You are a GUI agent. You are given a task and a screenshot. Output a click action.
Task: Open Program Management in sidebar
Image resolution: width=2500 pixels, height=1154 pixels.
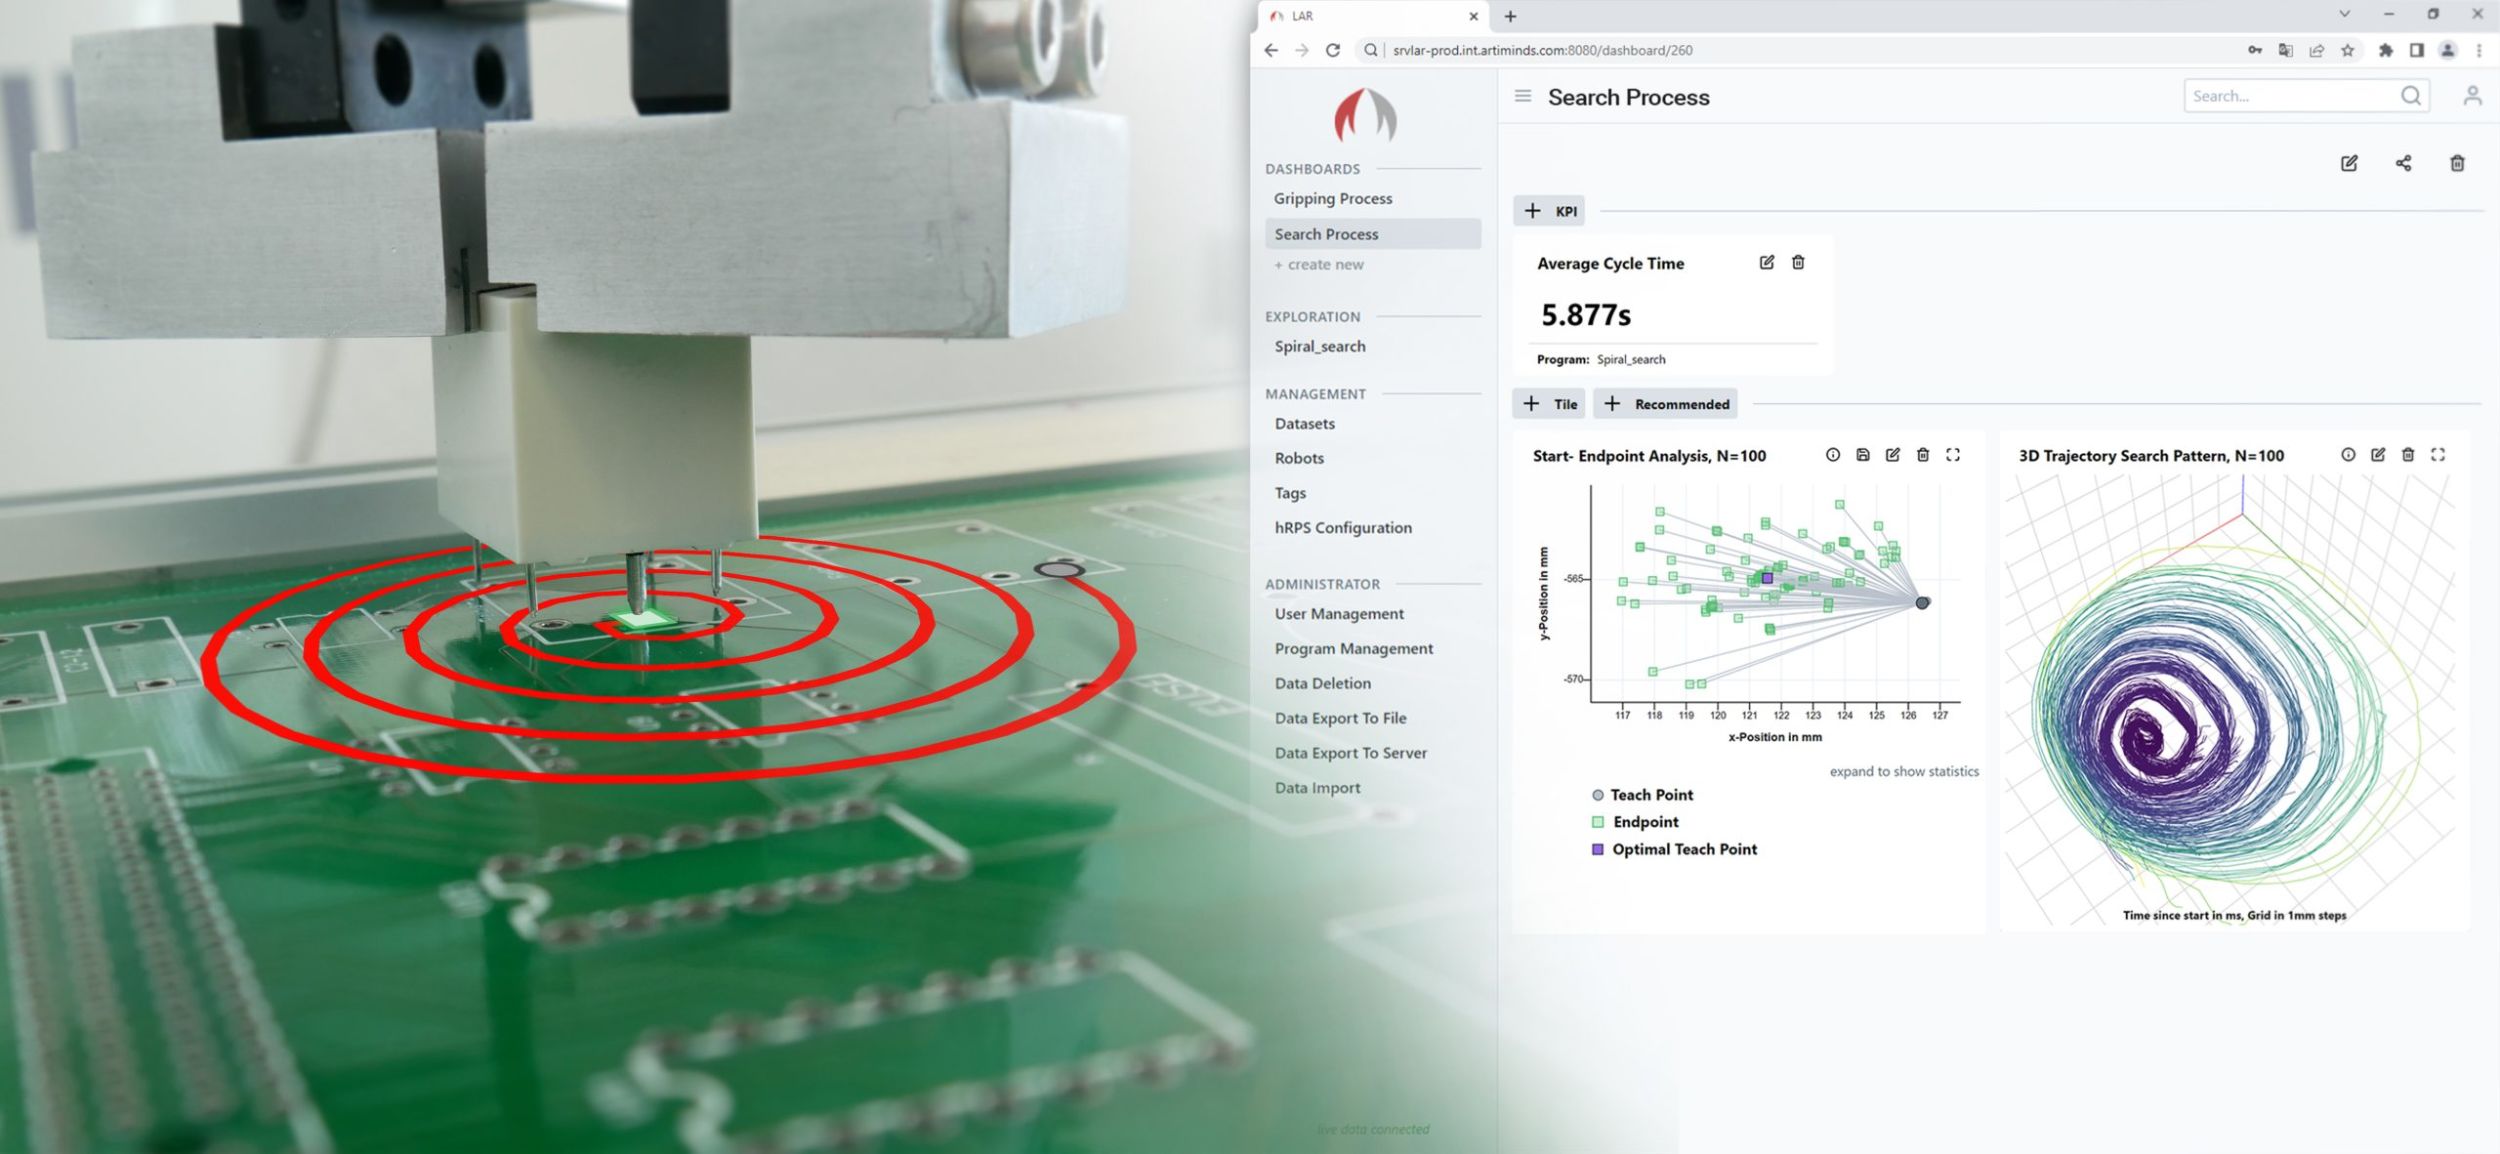1353,648
